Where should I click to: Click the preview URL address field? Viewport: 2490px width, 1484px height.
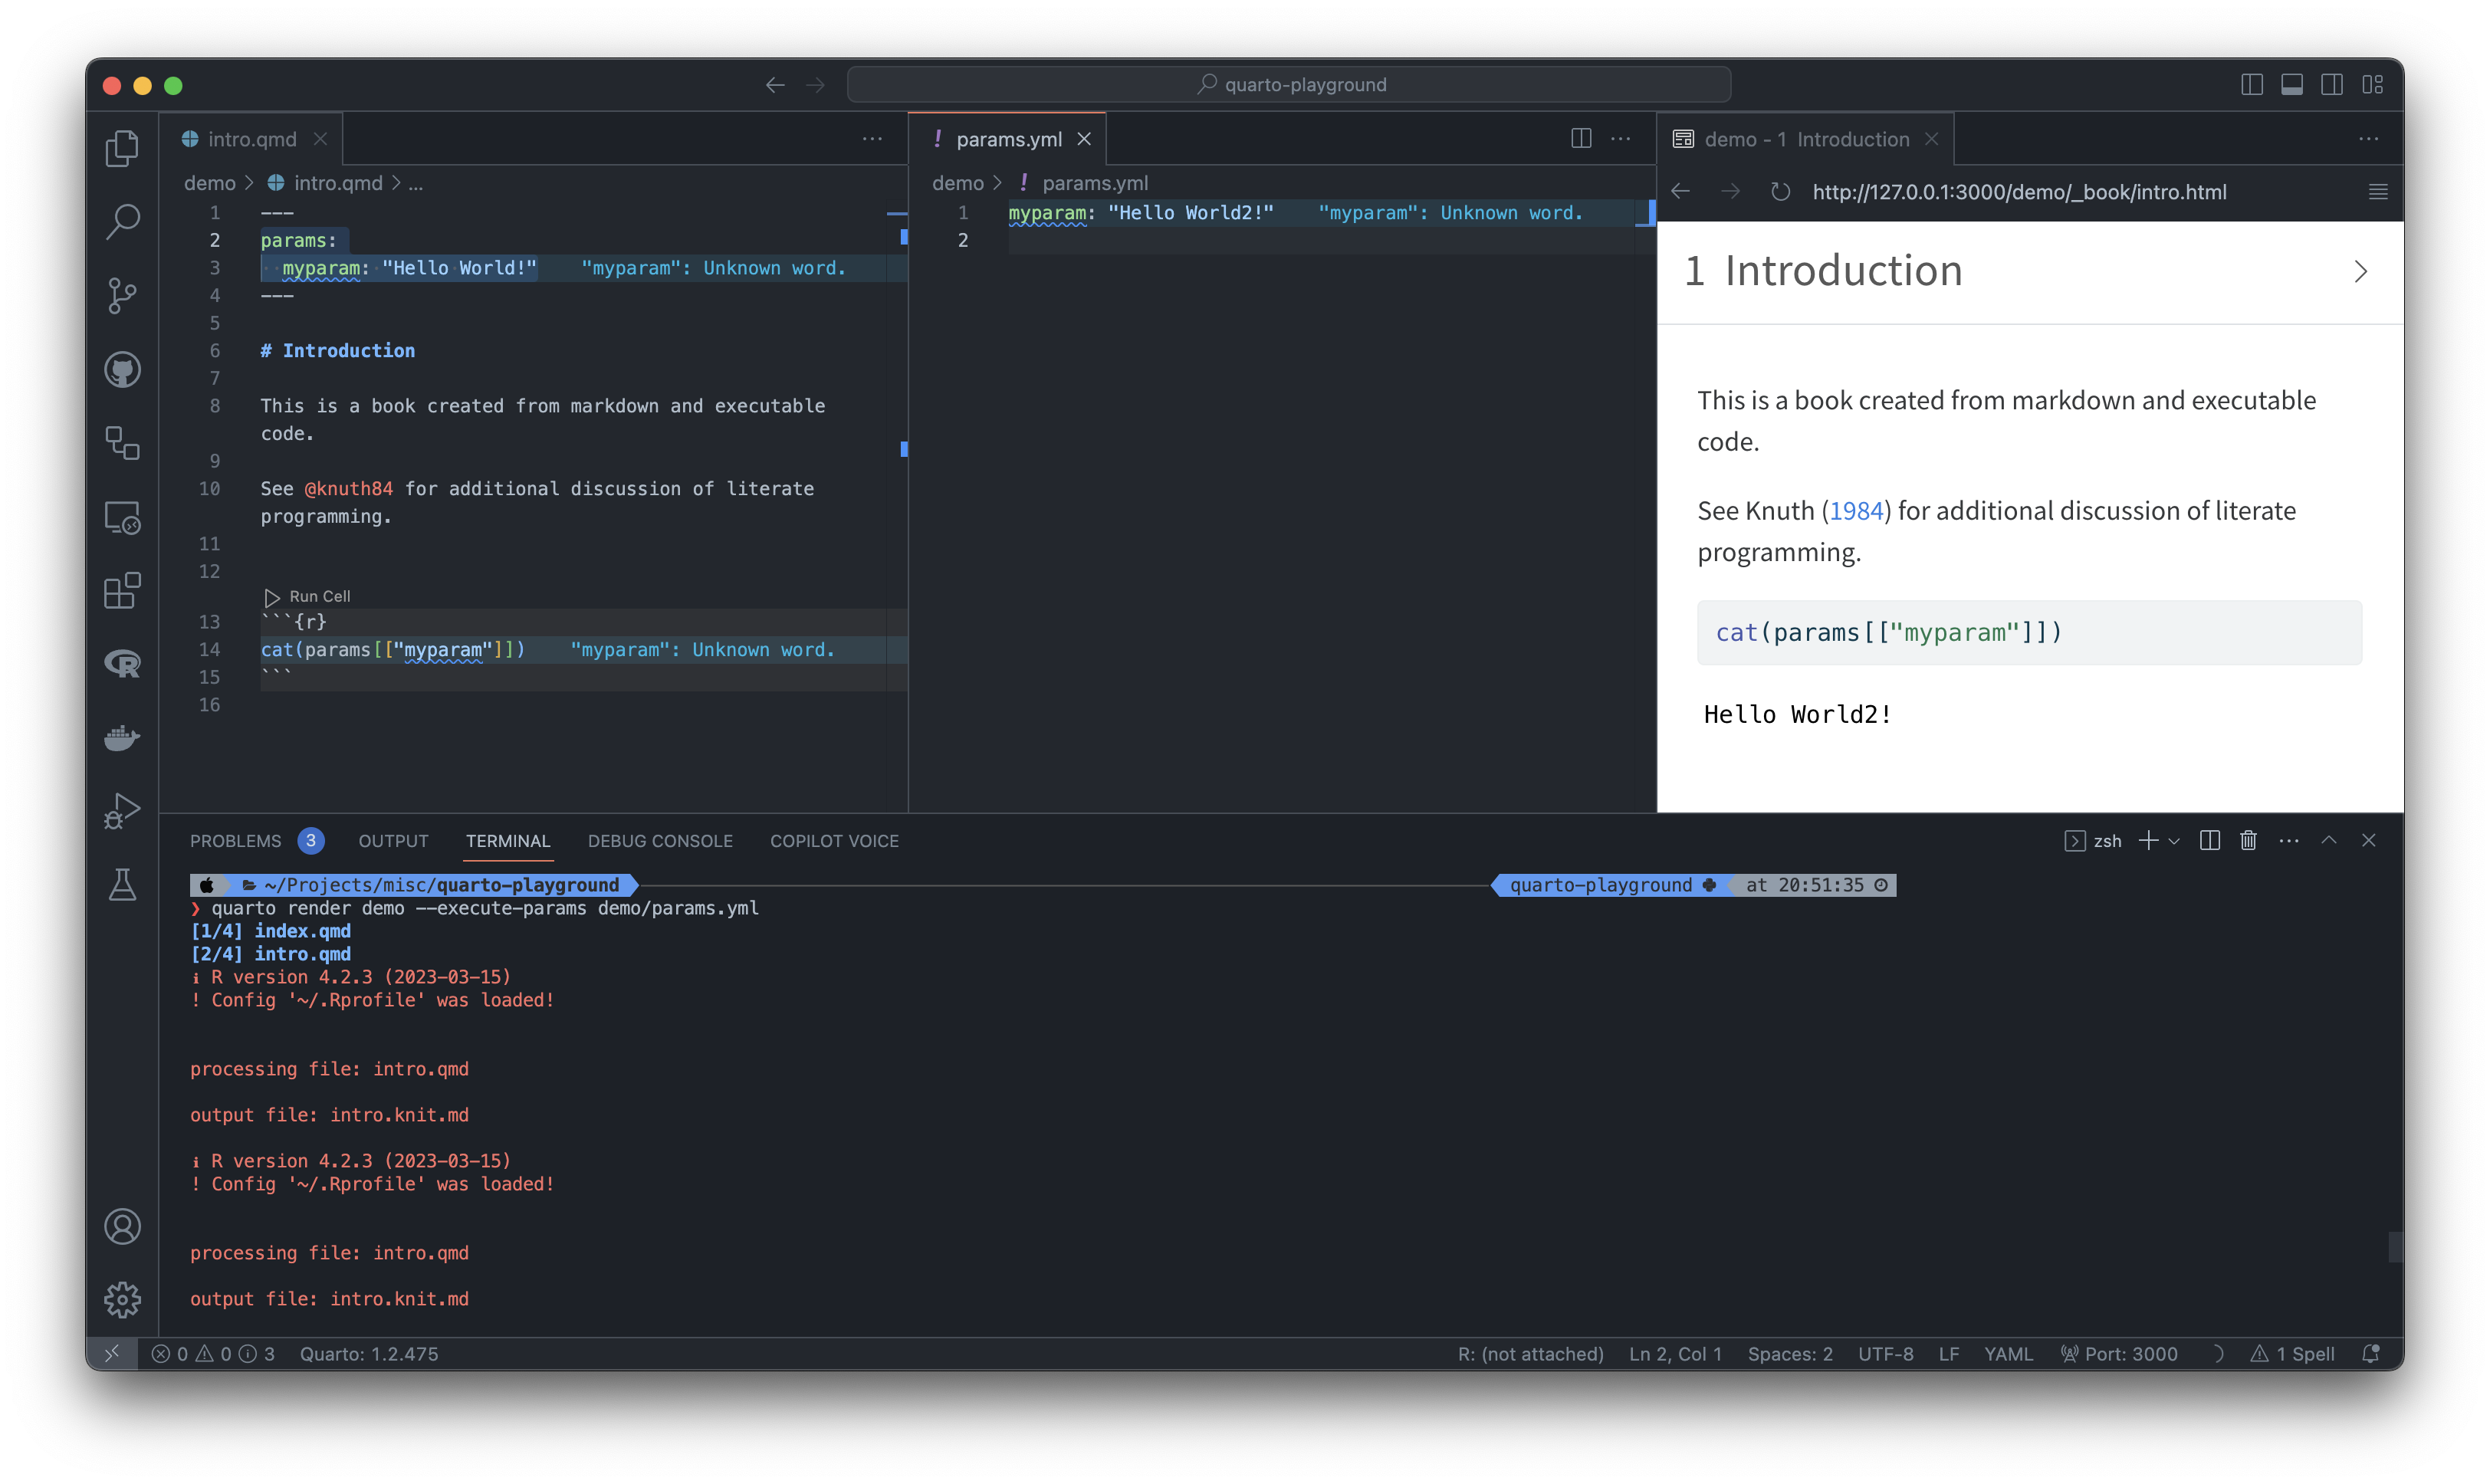[2019, 192]
